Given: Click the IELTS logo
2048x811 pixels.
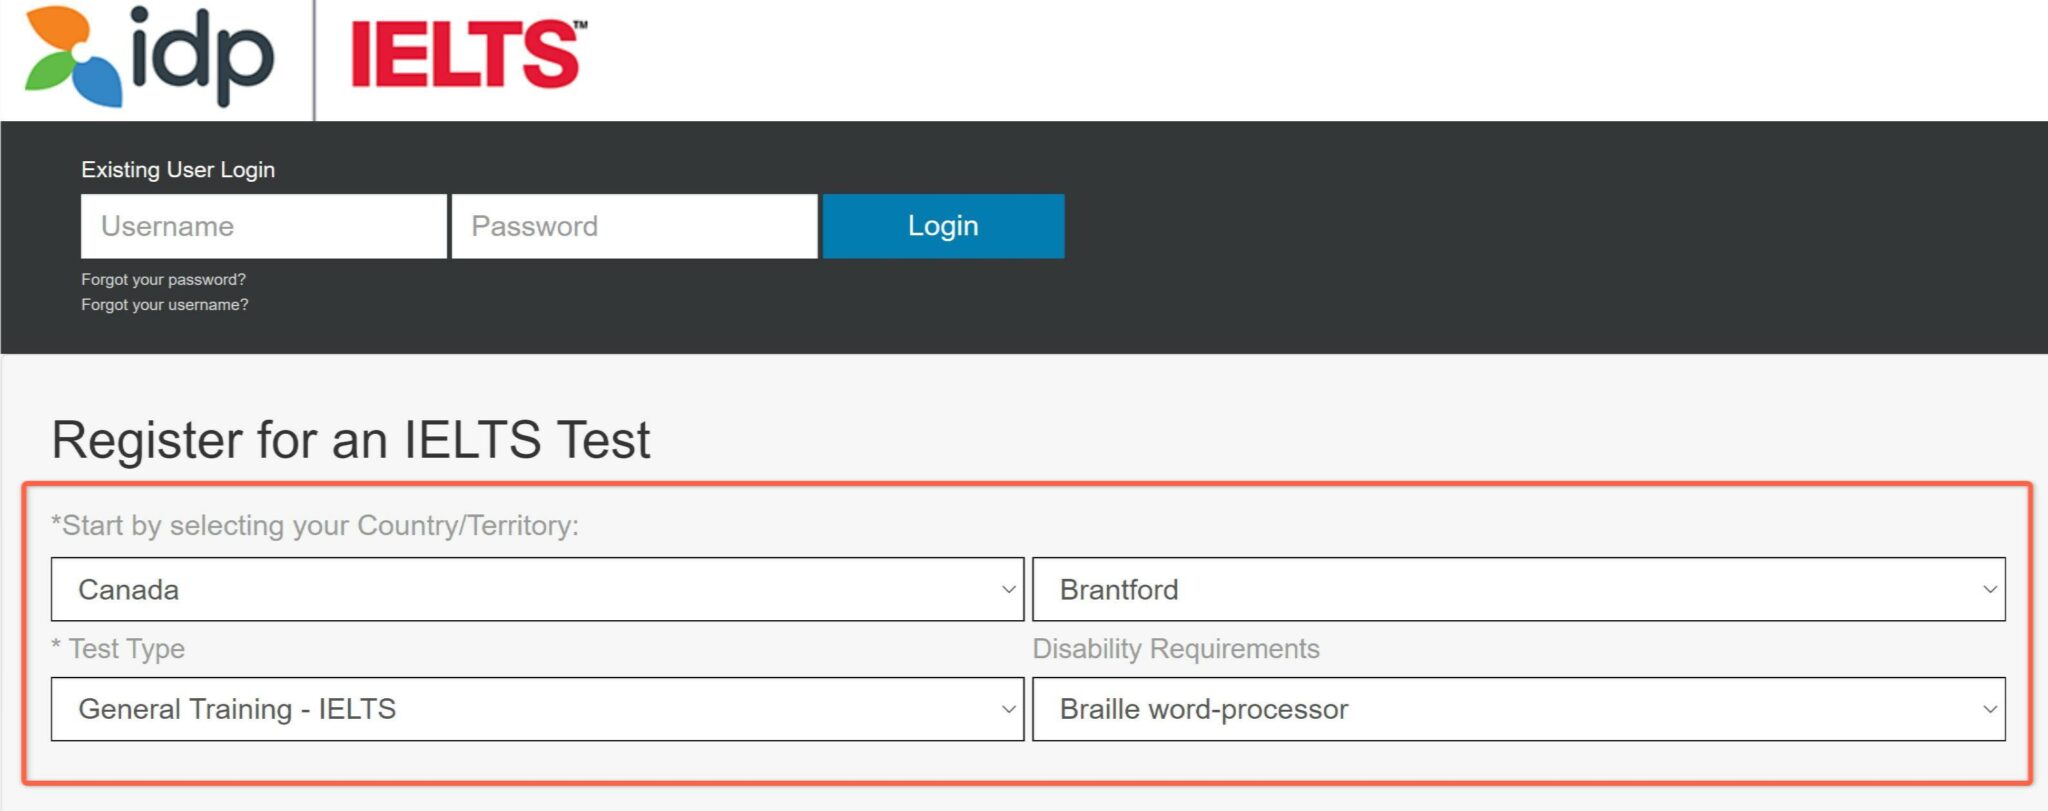Looking at the screenshot, I should click(x=469, y=54).
